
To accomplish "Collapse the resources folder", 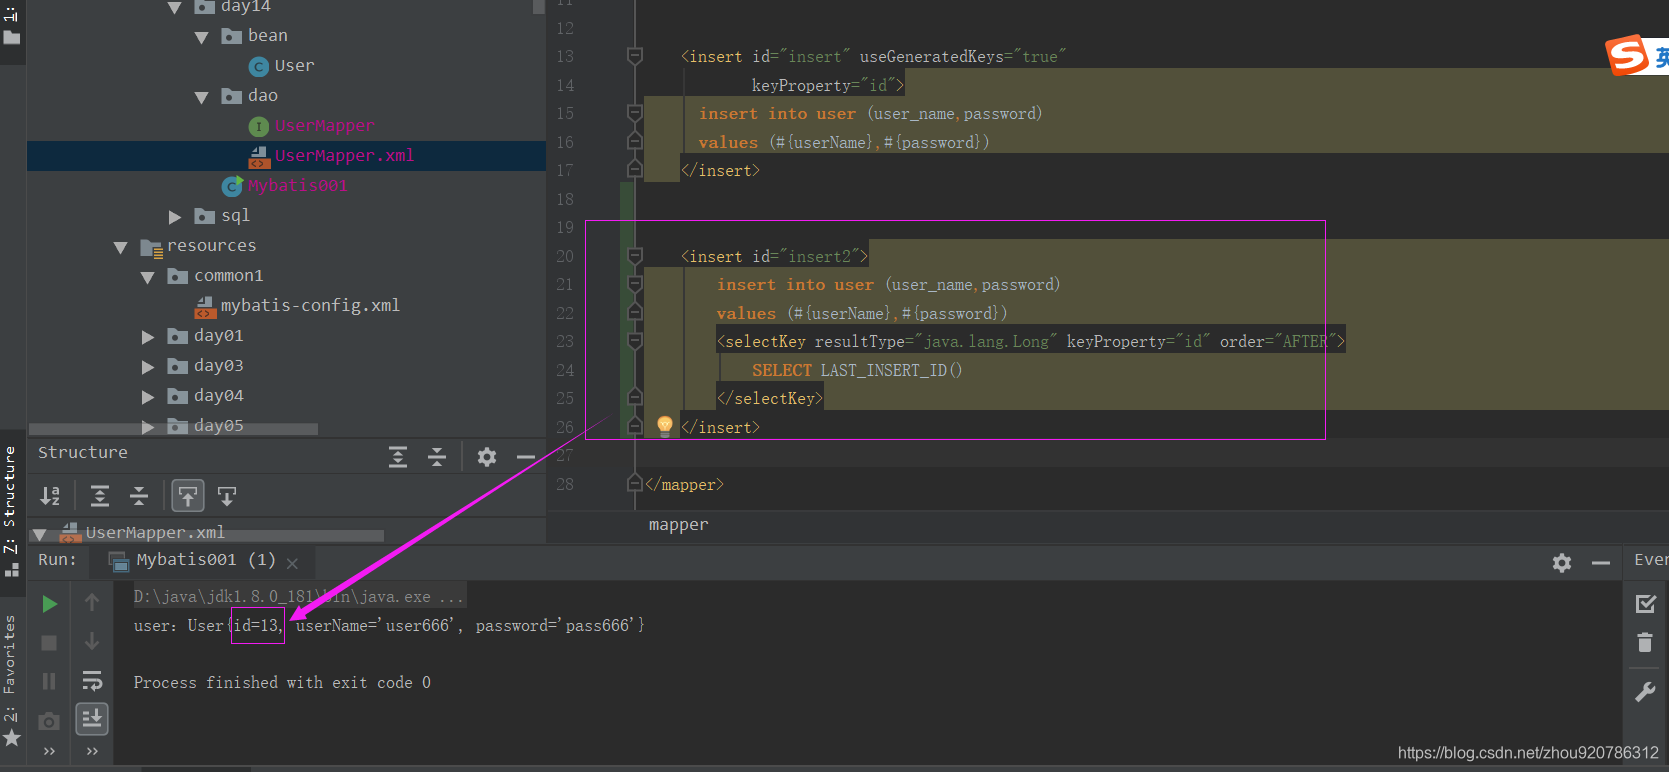I will pos(121,247).
